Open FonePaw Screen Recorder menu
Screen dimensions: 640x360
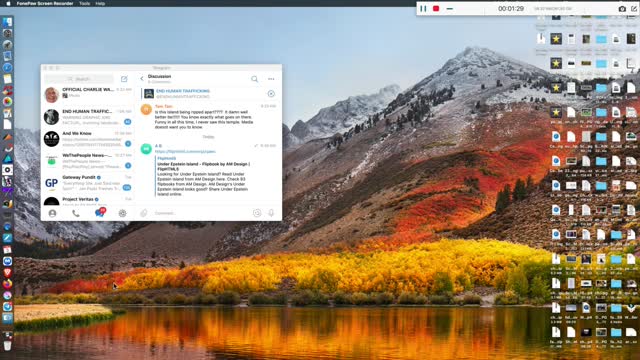pos(45,3)
